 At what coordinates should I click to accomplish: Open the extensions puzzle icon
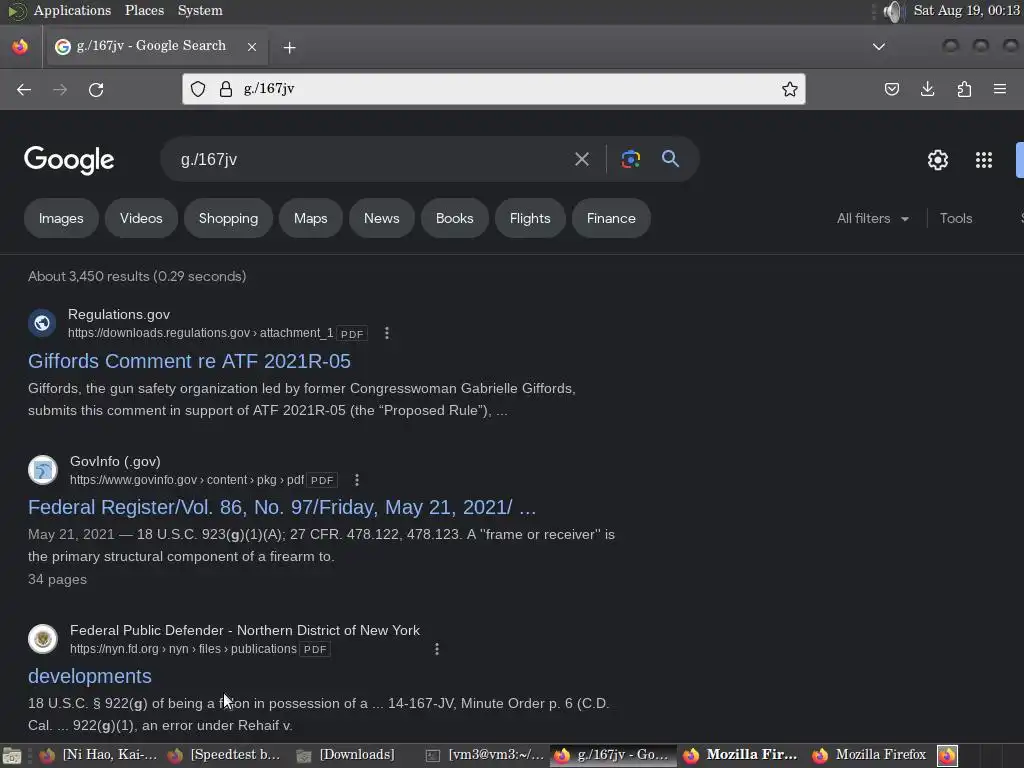pyautogui.click(x=964, y=89)
